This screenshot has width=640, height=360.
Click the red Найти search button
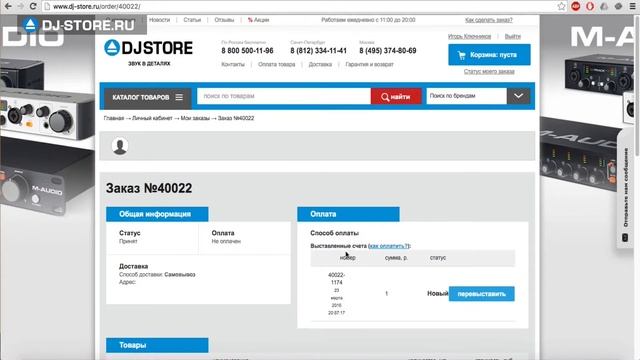pos(396,96)
